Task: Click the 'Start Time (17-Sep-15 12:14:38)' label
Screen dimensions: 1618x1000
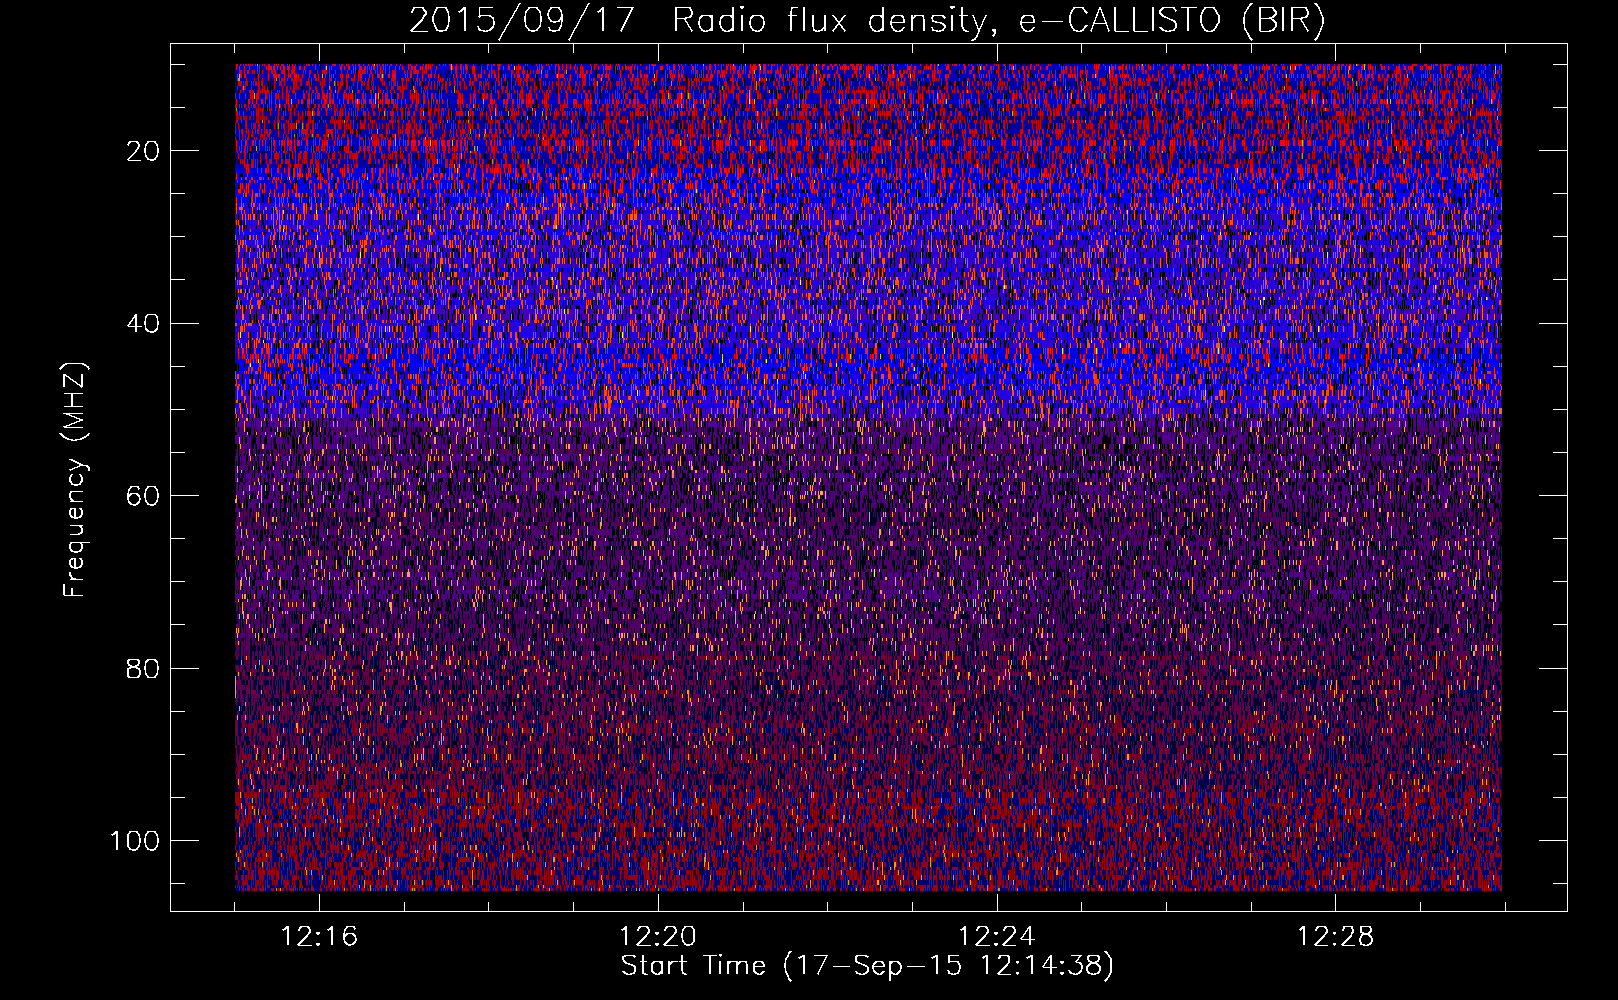Action: click(x=867, y=966)
